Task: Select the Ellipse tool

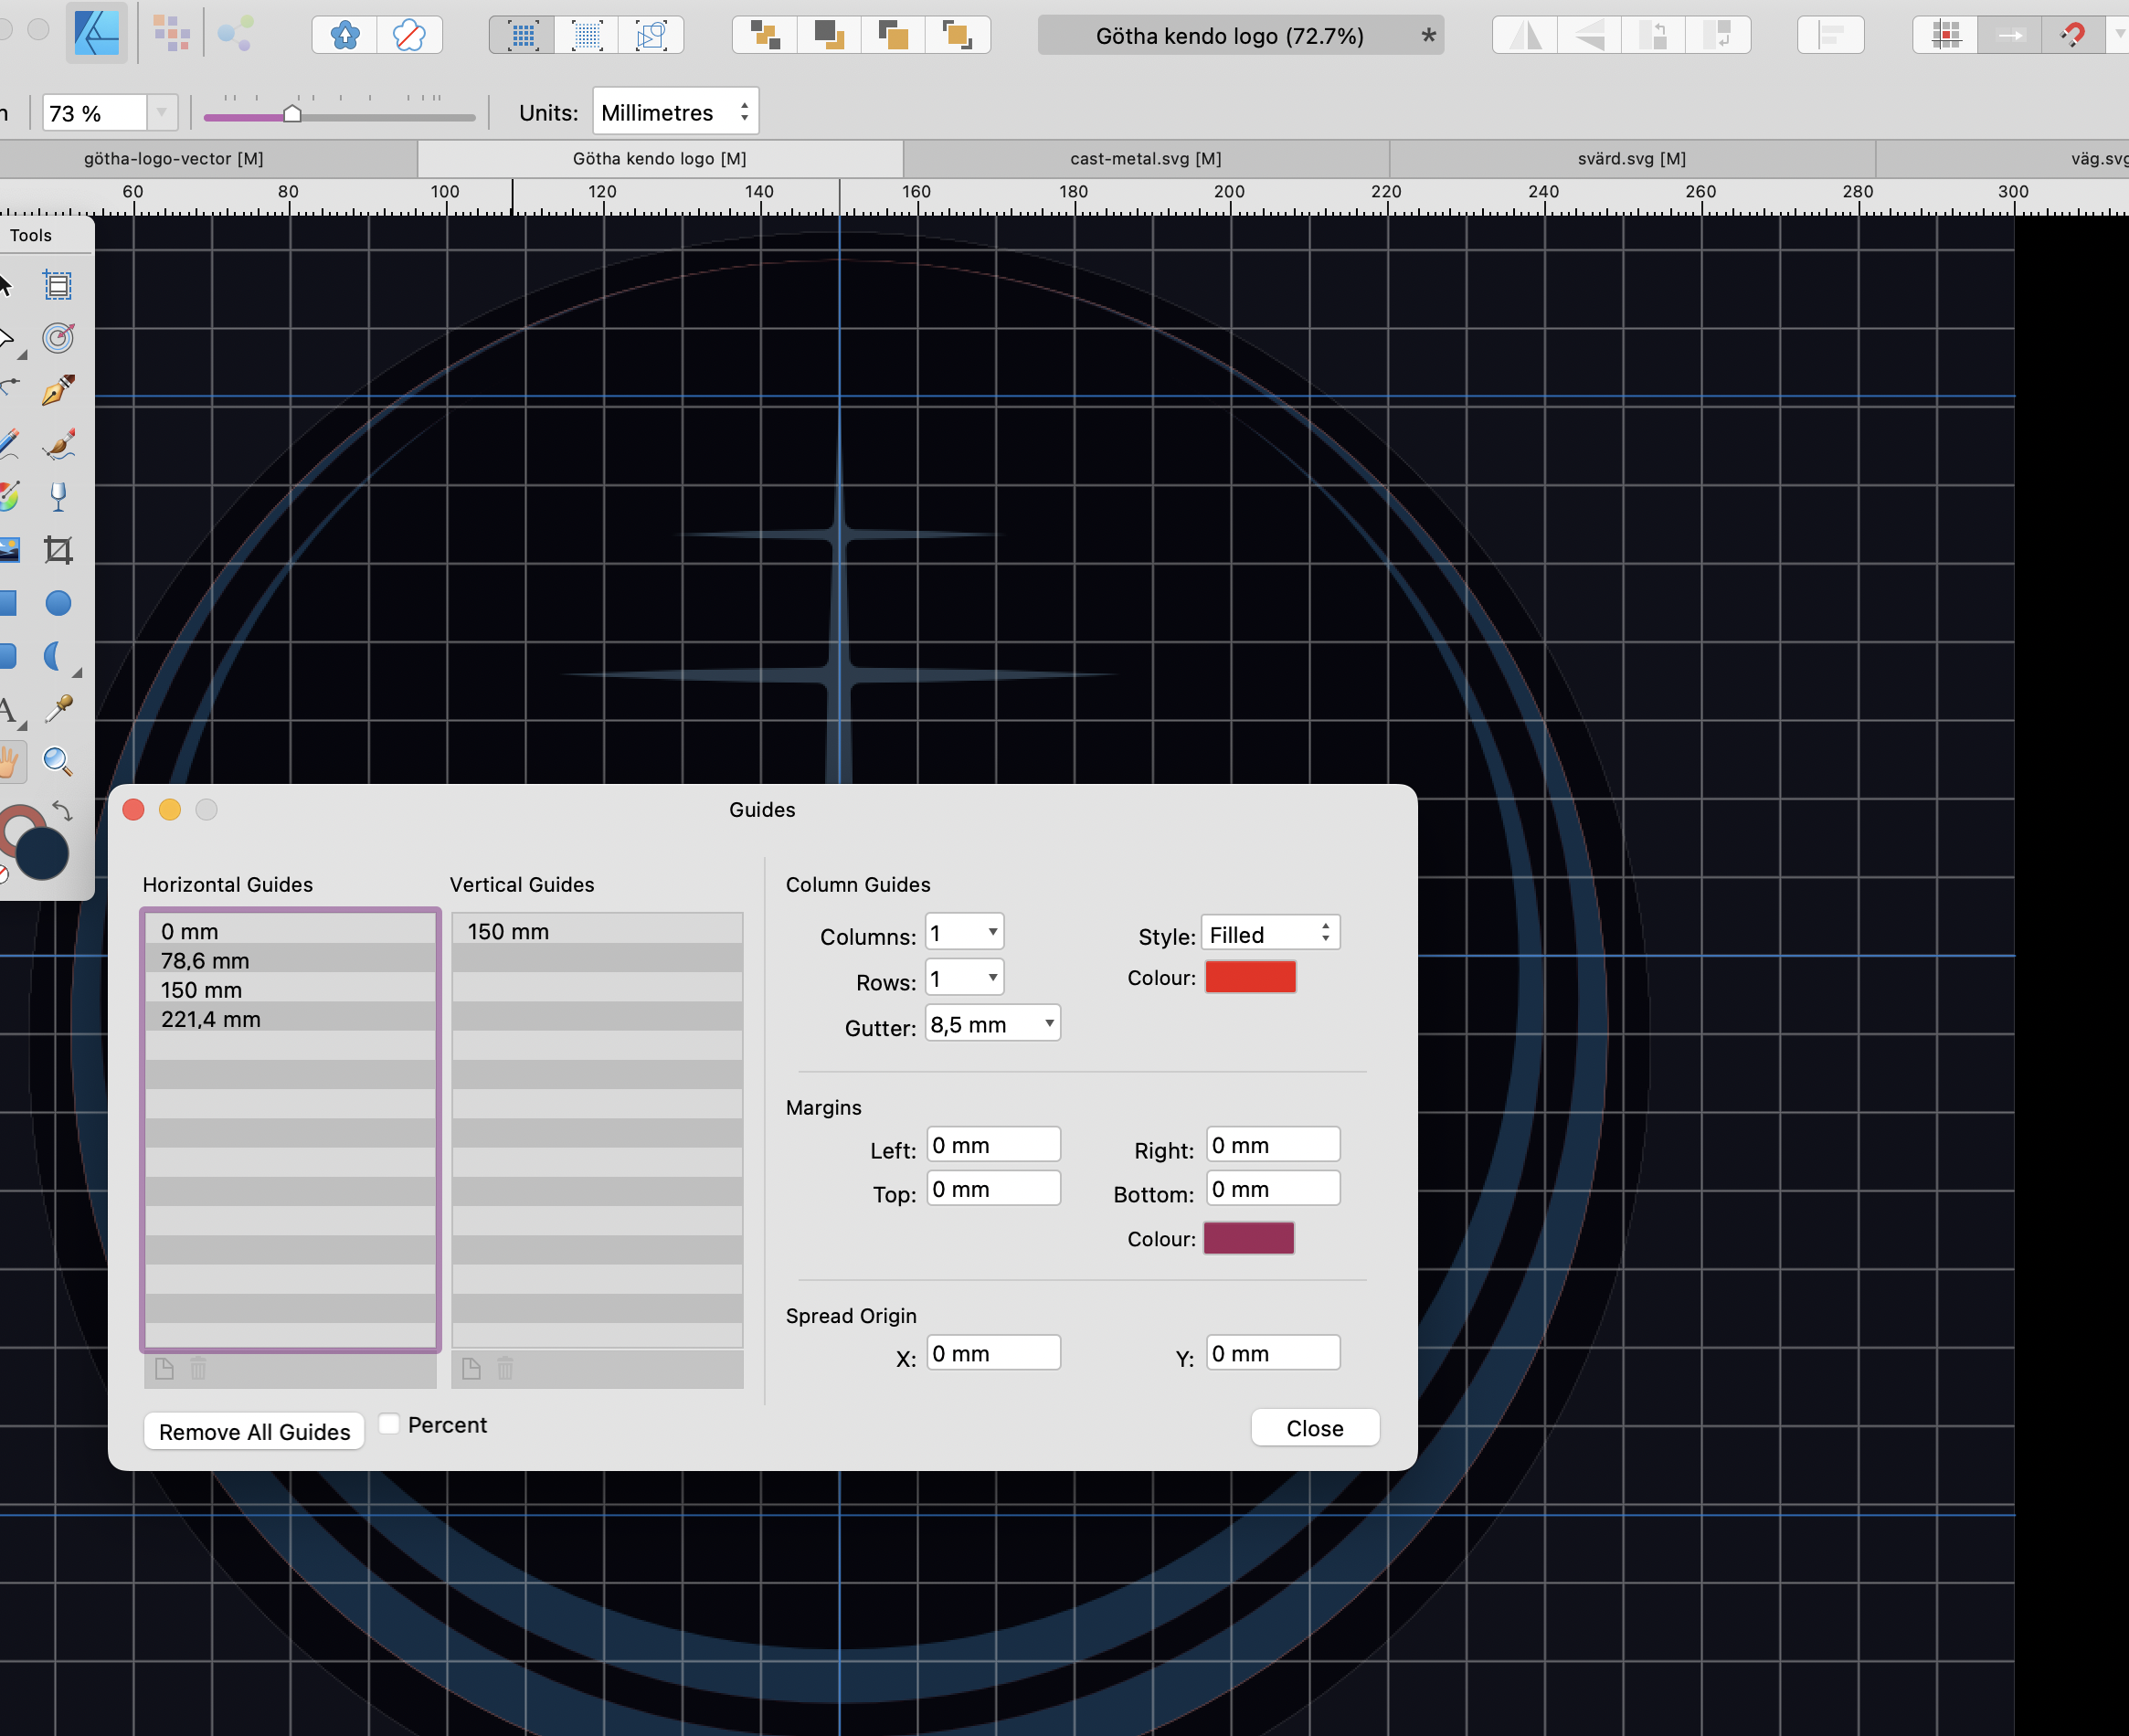Action: click(58, 603)
